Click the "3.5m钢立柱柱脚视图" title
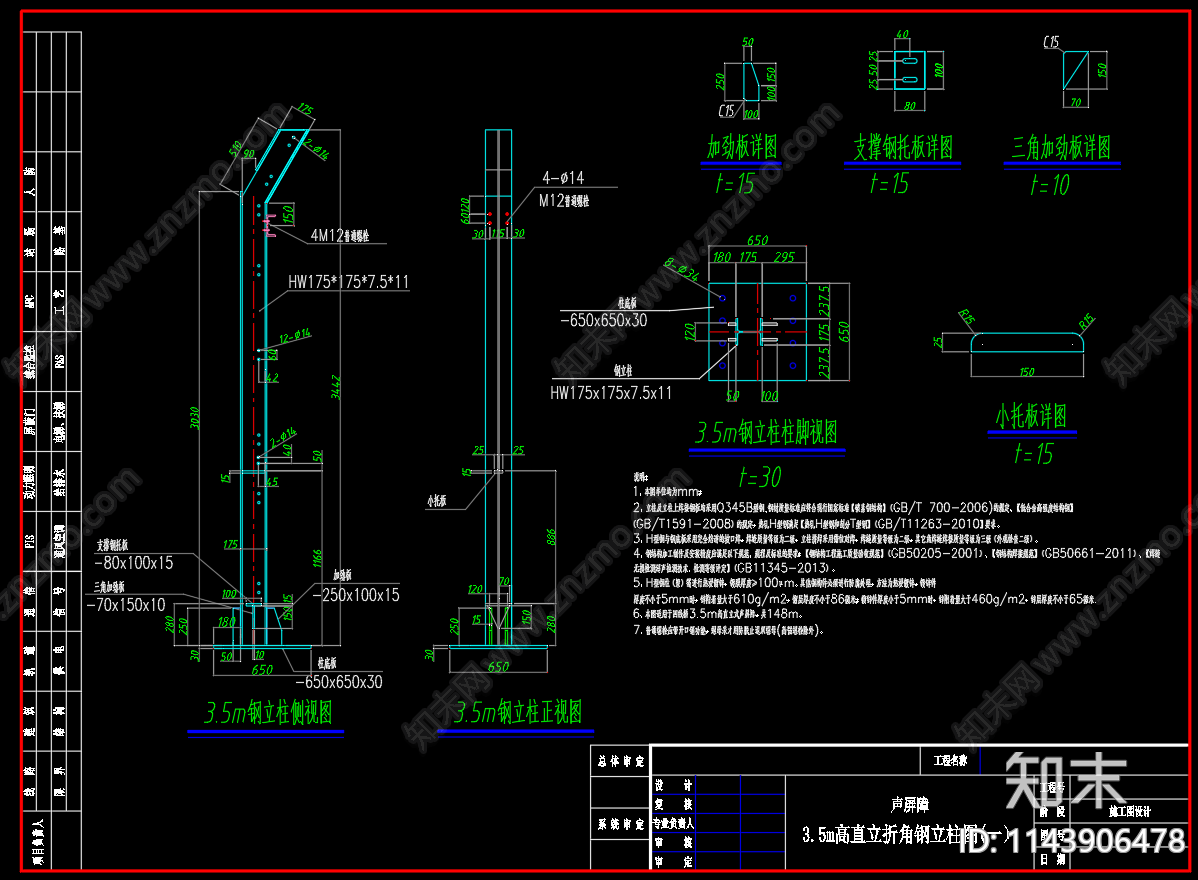 click(766, 433)
